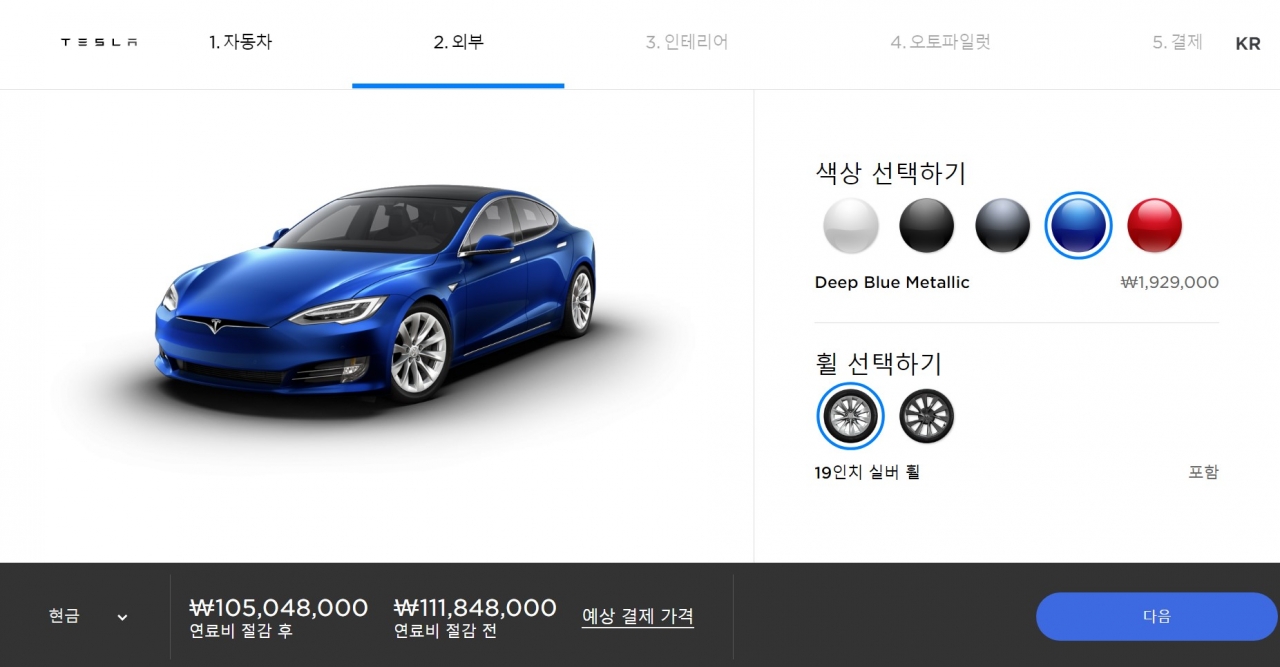Expand payment options chevron arrow
The image size is (1280, 667).
pos(122,618)
